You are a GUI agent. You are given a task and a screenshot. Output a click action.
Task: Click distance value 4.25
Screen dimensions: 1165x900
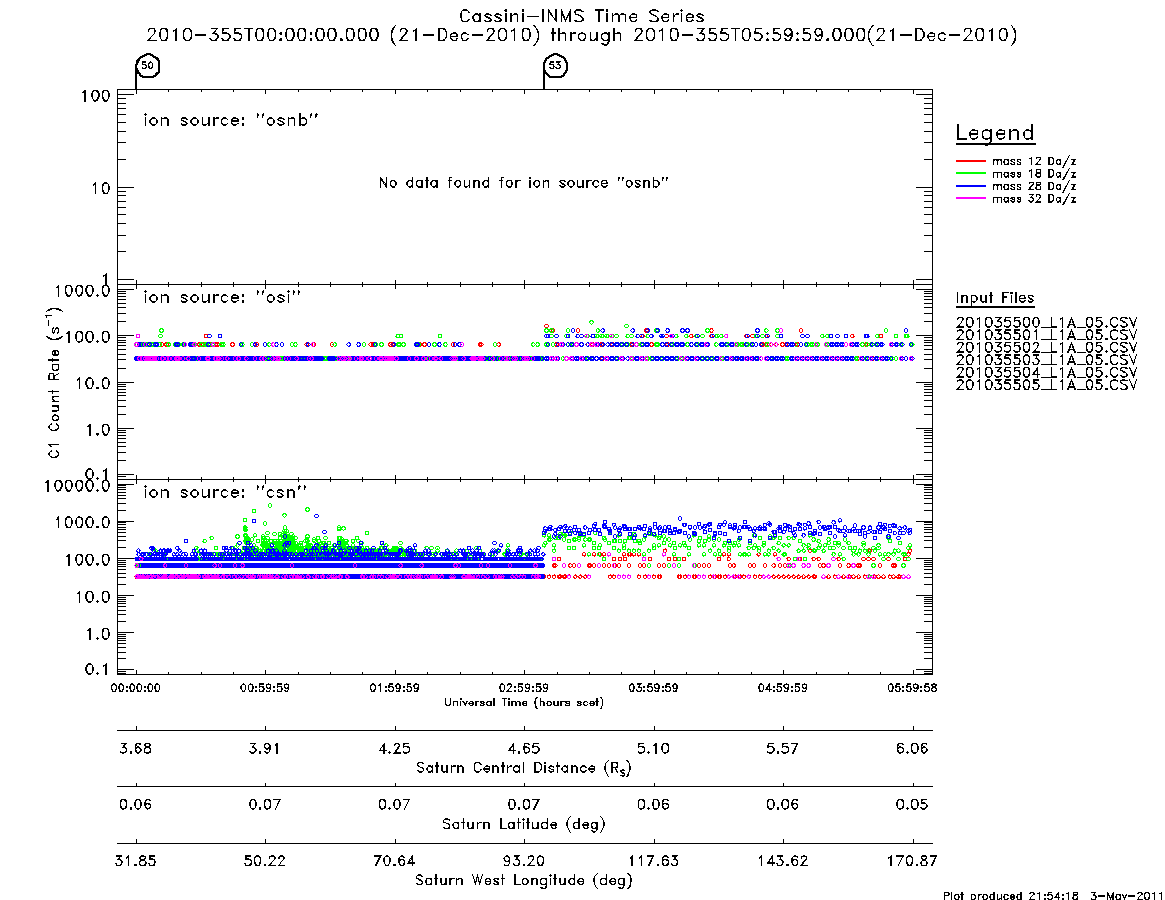coord(395,748)
